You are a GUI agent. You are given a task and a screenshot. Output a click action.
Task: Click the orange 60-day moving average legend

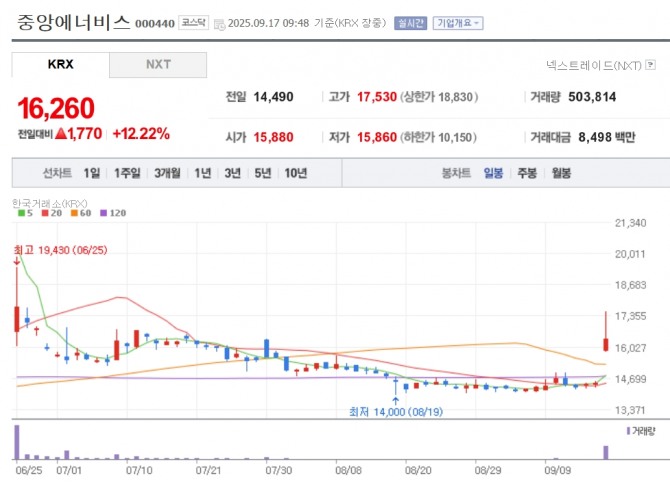coord(81,213)
